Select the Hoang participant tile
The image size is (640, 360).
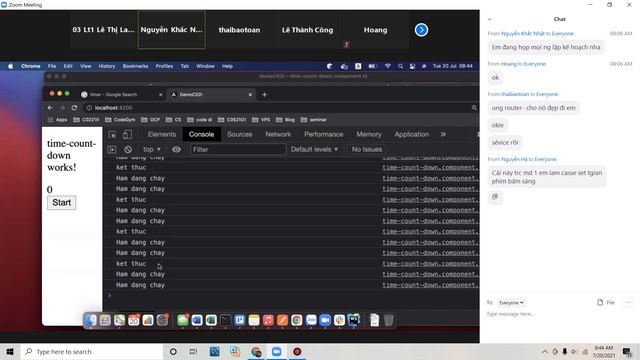[376, 30]
